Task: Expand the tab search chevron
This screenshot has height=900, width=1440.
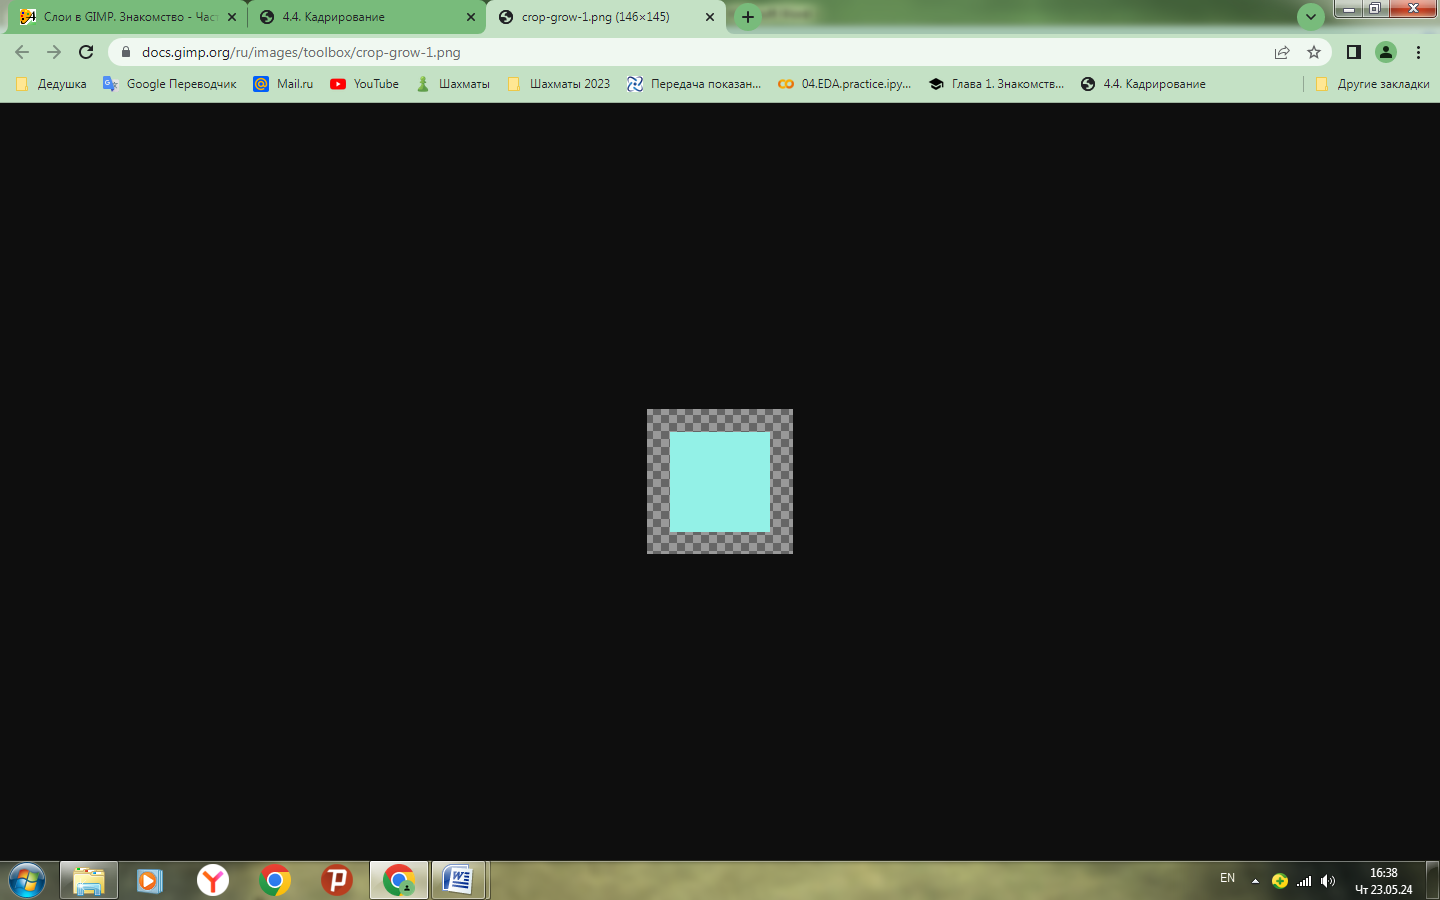Action: pyautogui.click(x=1311, y=17)
